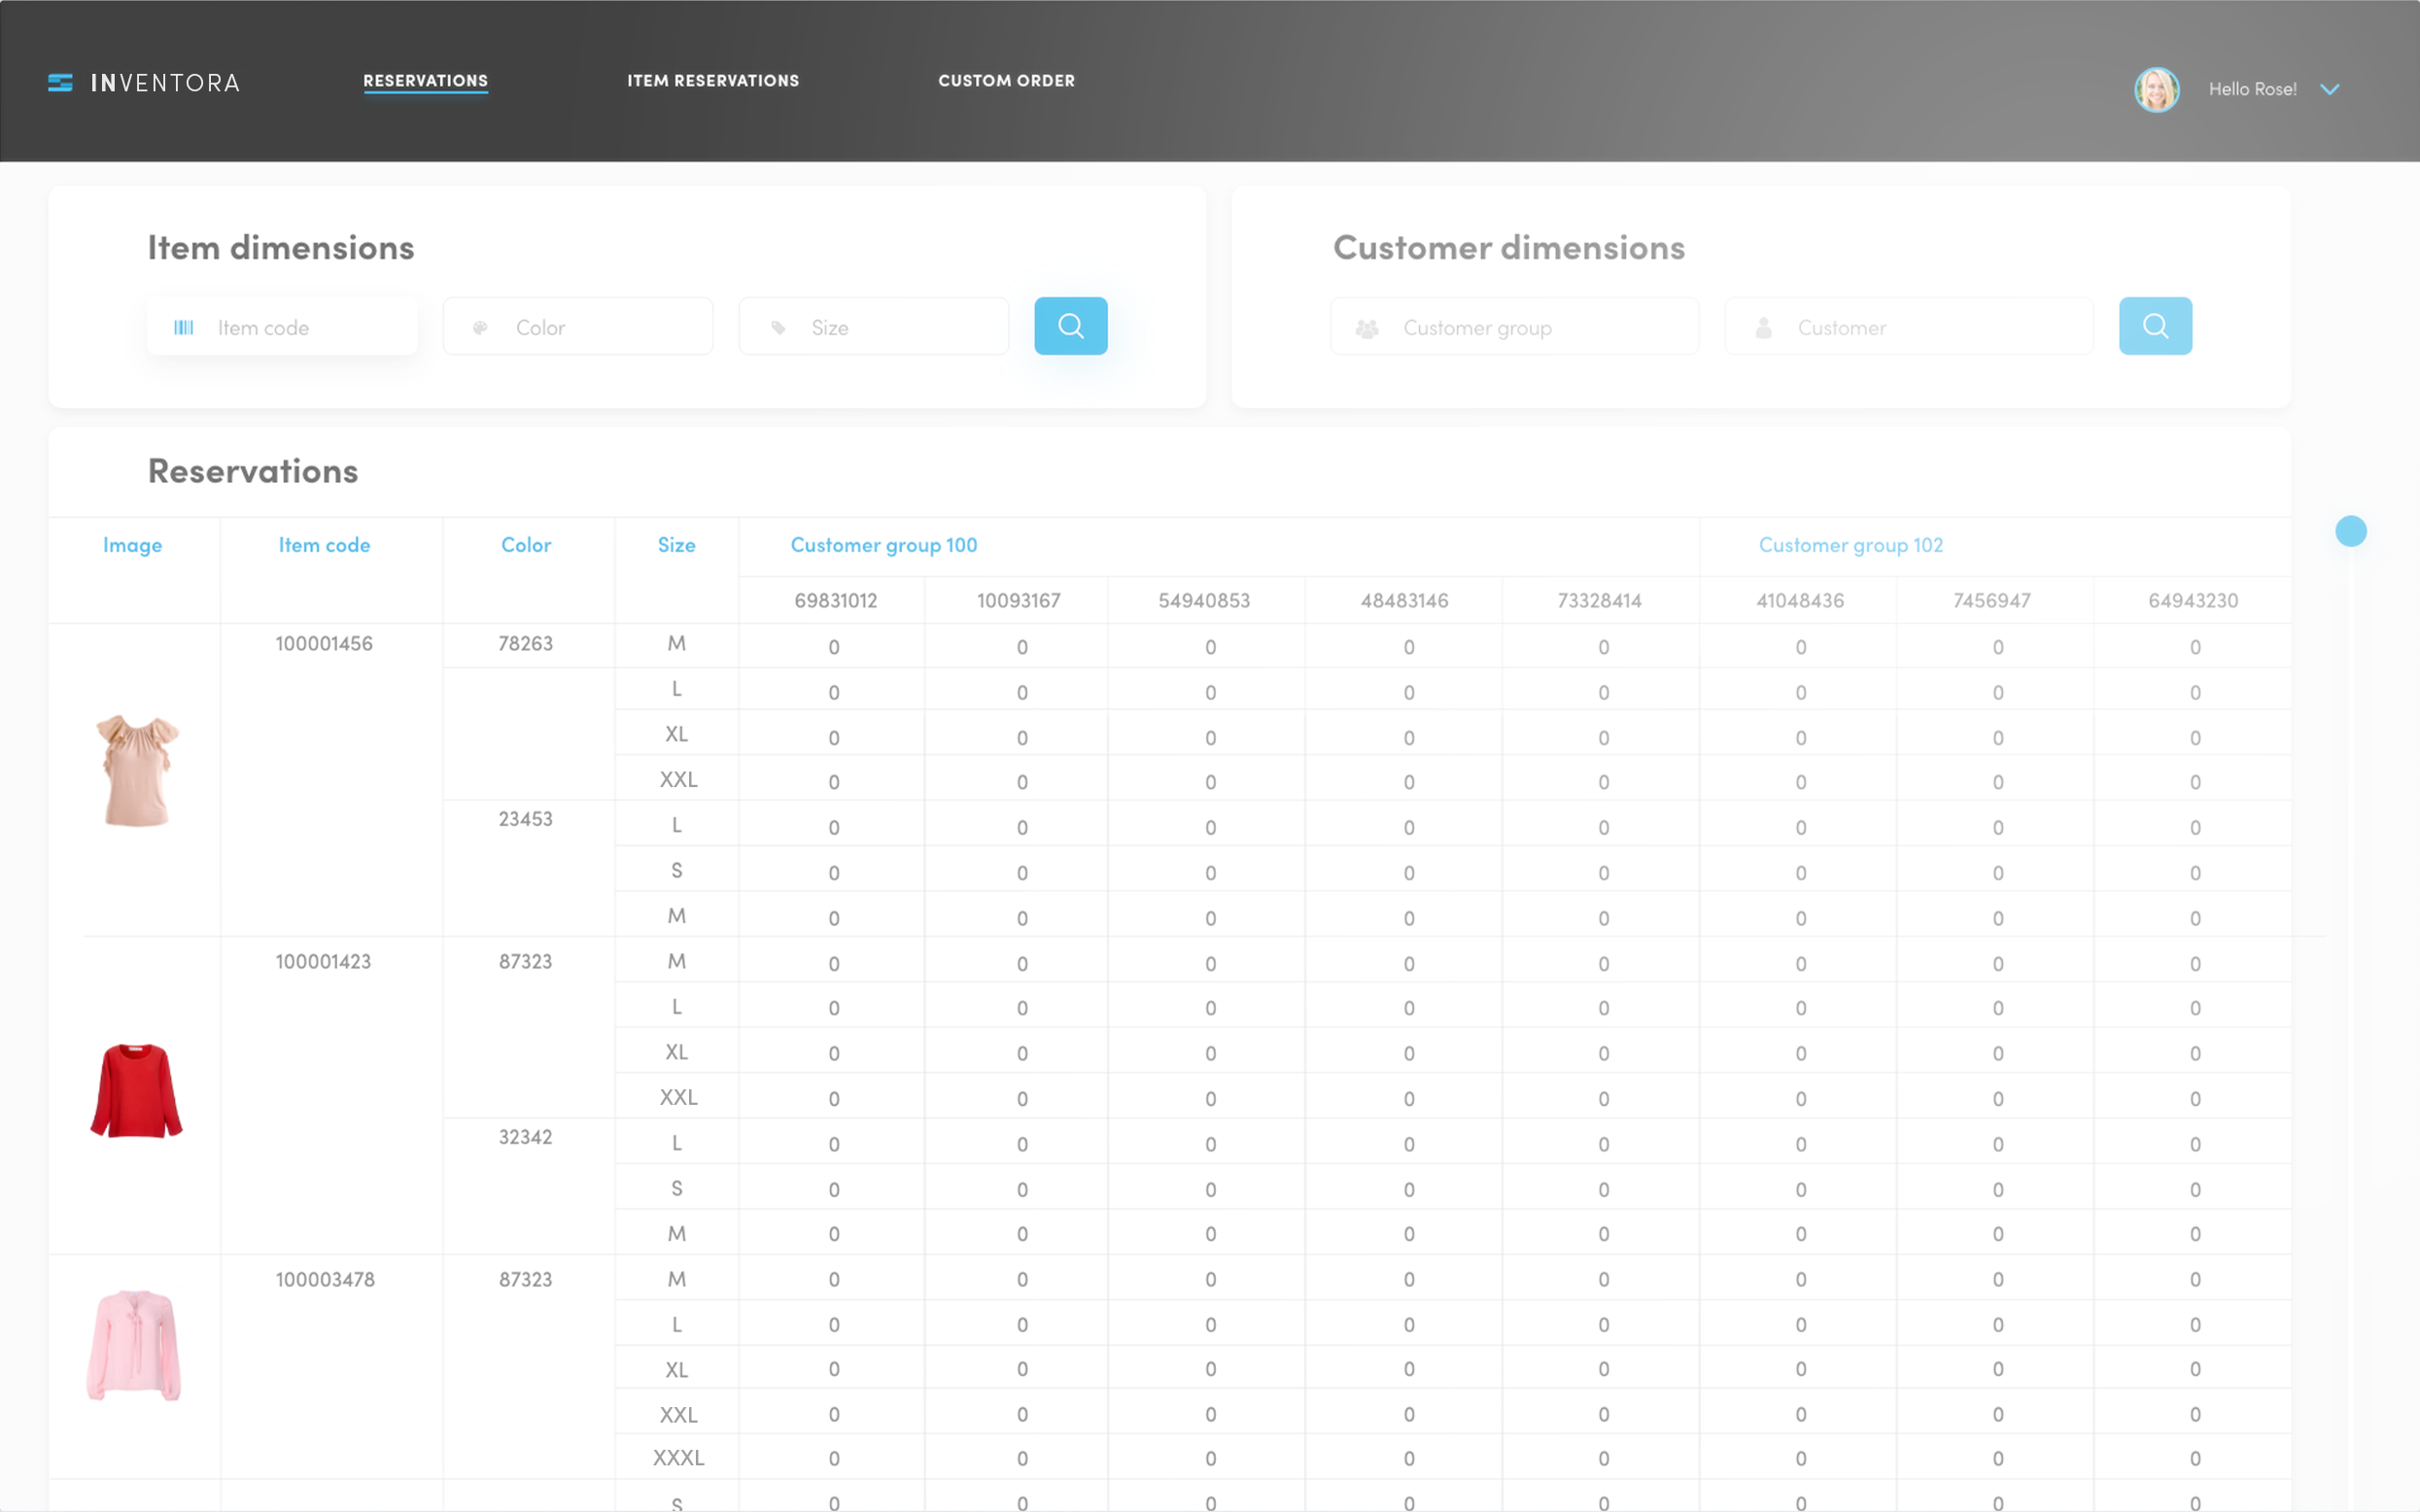
Task: Click the tag icon in Size field
Action: pos(778,328)
